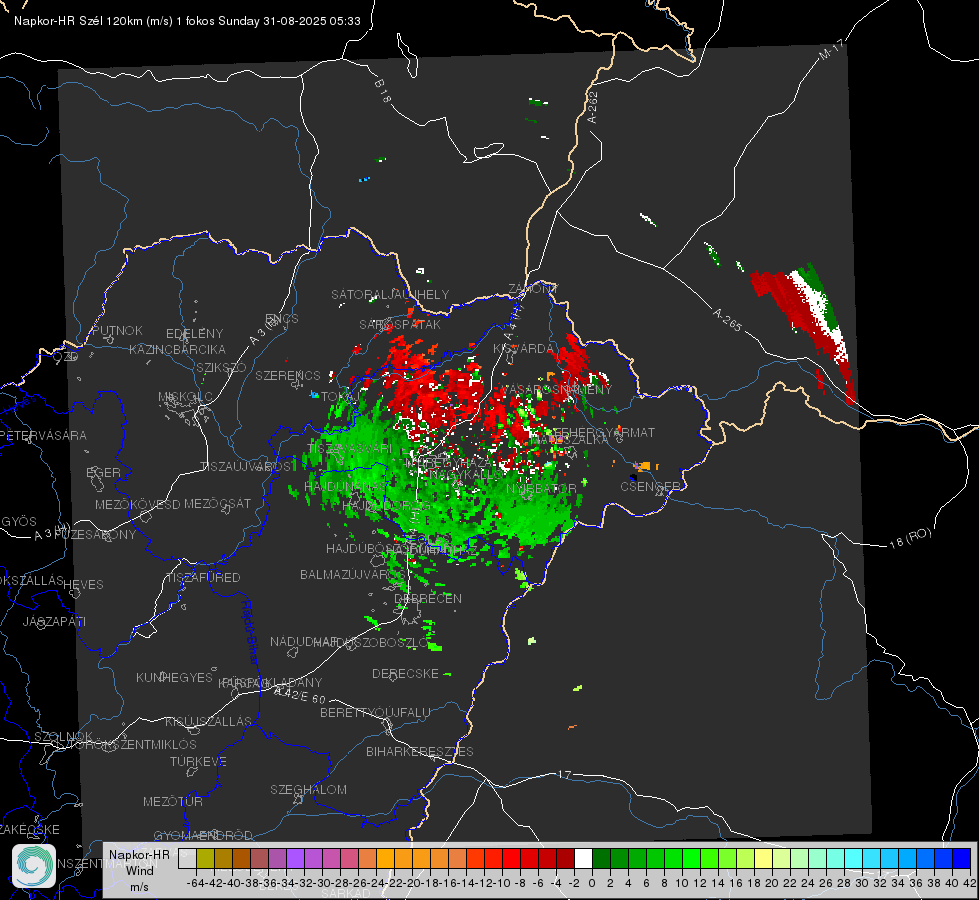Click the SZIKSZÓ town label
Image resolution: width=979 pixels, height=900 pixels.
[x=222, y=367]
